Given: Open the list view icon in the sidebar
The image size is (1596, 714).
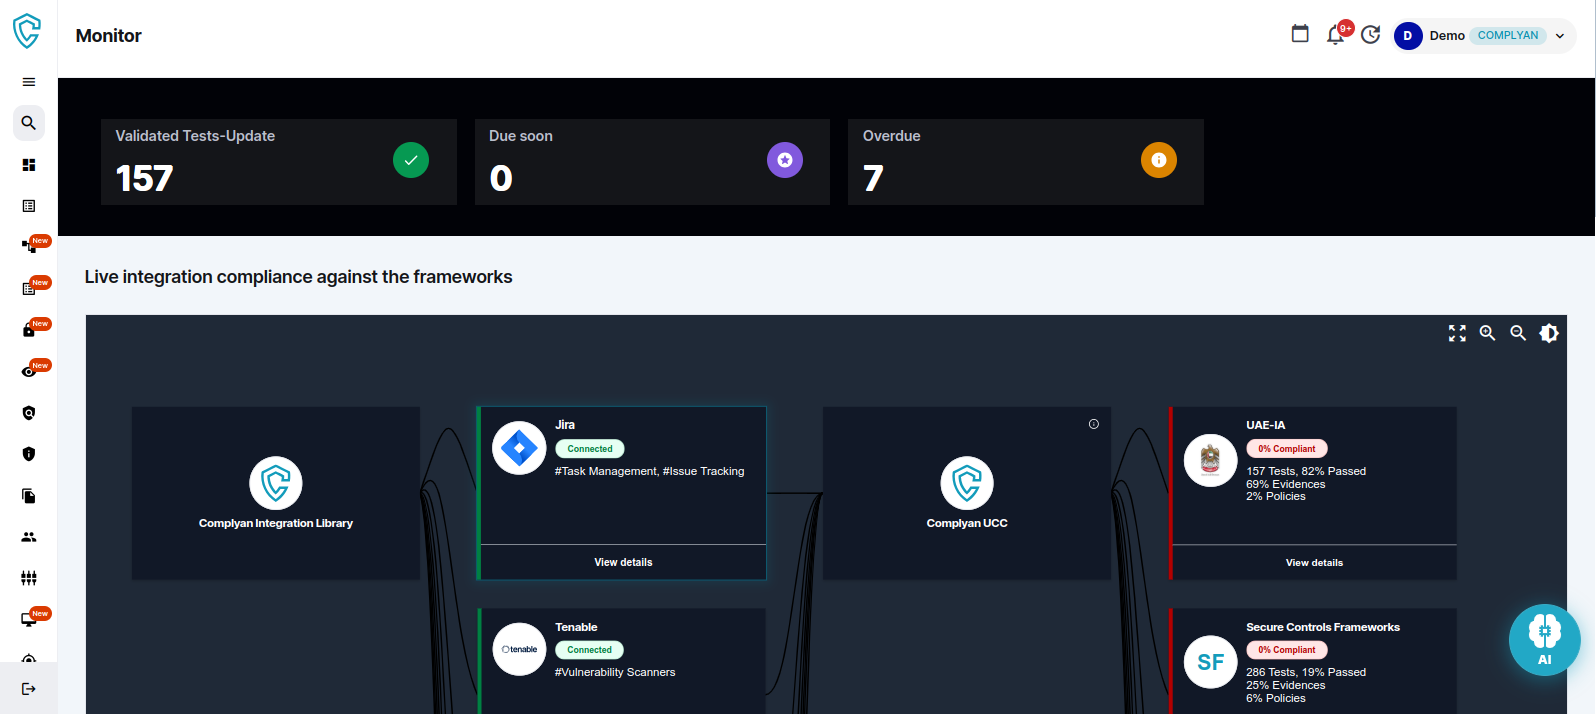Looking at the screenshot, I should tap(29, 206).
